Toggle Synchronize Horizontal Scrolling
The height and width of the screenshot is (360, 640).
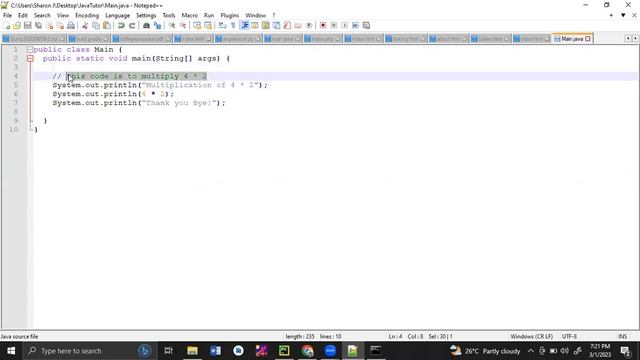coord(208,25)
